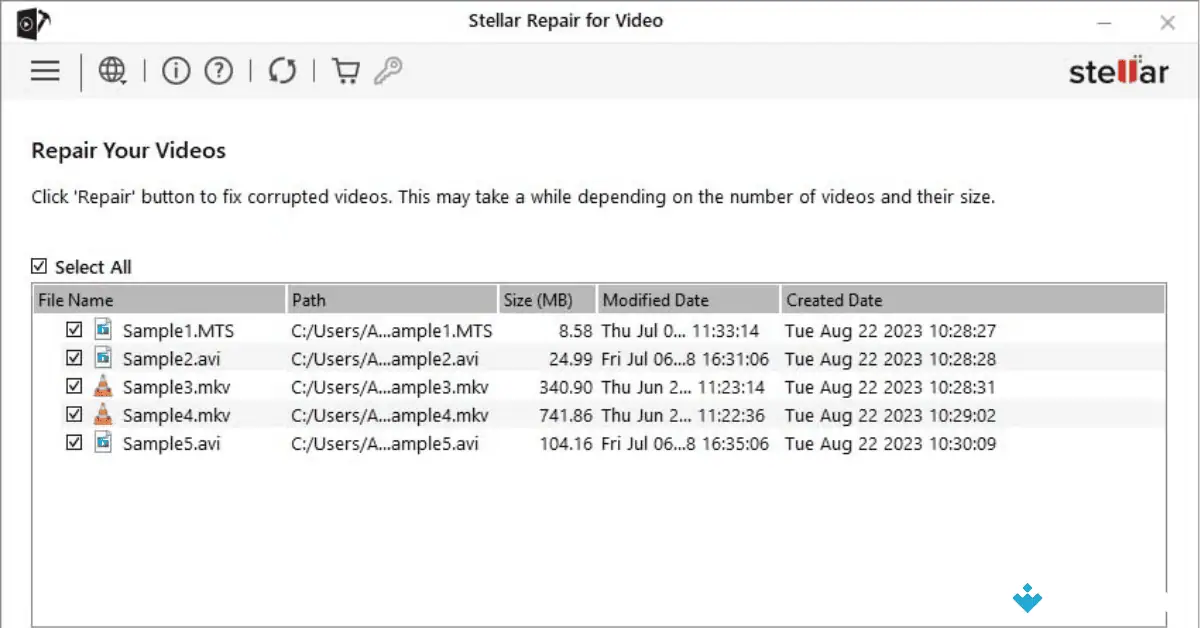This screenshot has width=1200, height=628.
Task: Click the Sample1.MTS file name
Action: pyautogui.click(x=178, y=330)
